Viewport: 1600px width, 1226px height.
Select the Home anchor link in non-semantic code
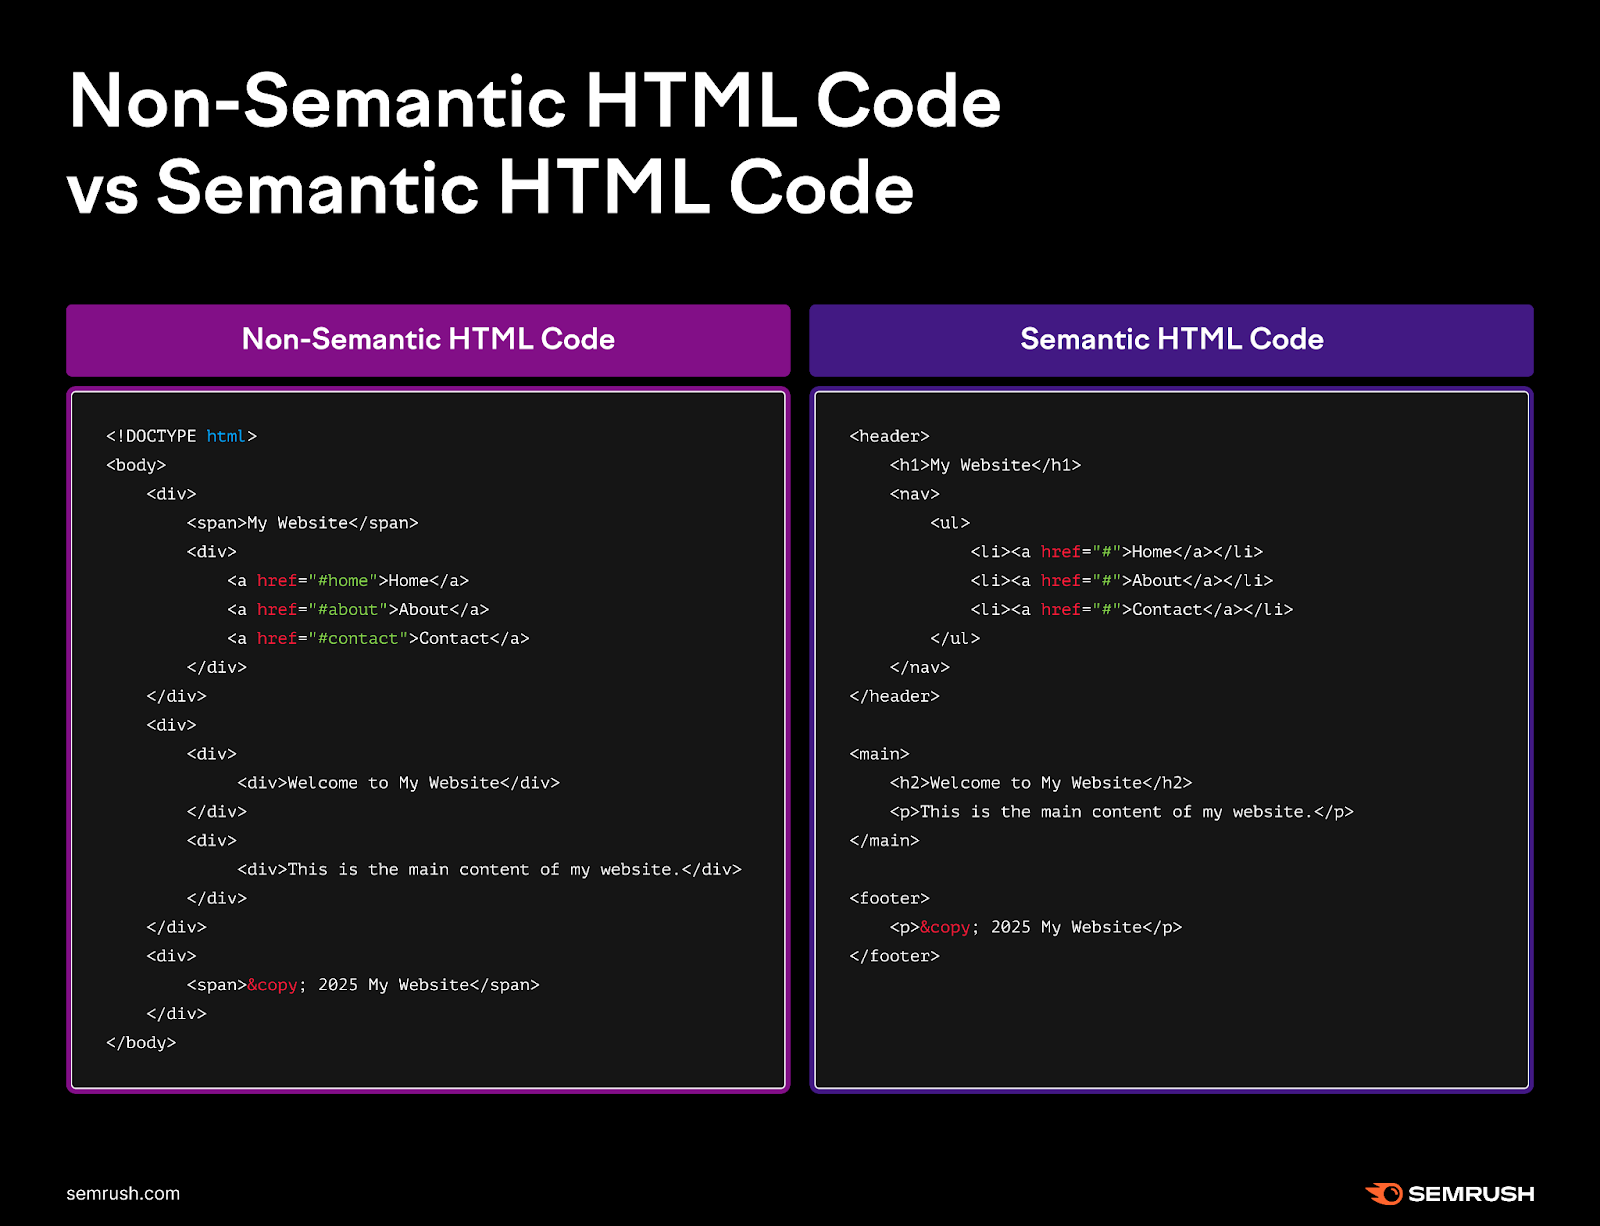347,580
